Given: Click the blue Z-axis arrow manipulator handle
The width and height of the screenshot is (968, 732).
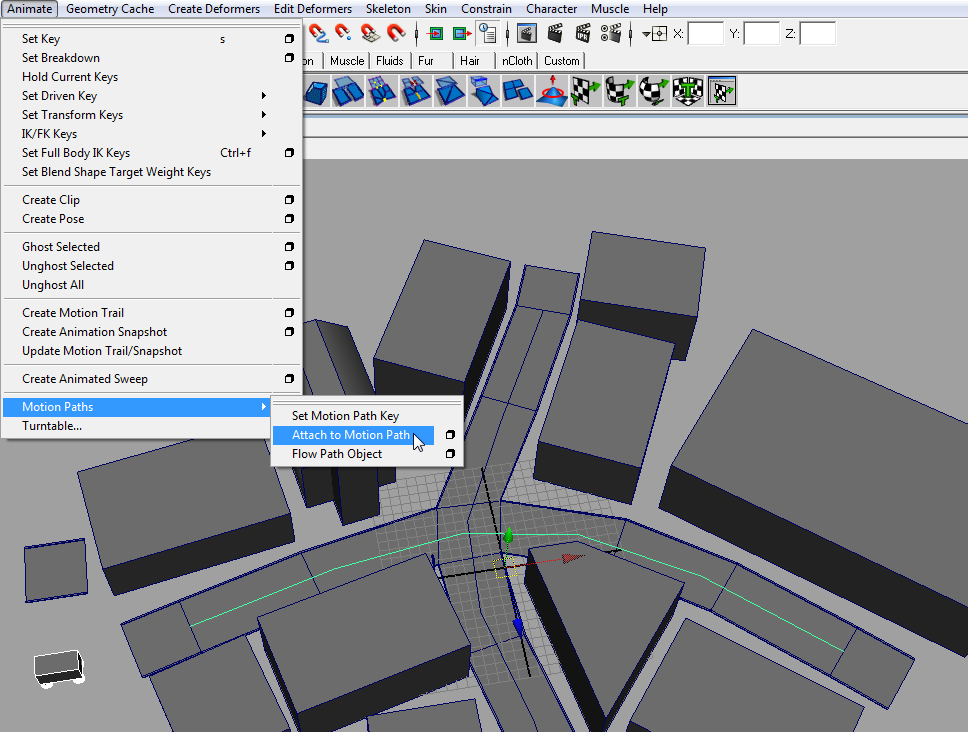Looking at the screenshot, I should [518, 623].
